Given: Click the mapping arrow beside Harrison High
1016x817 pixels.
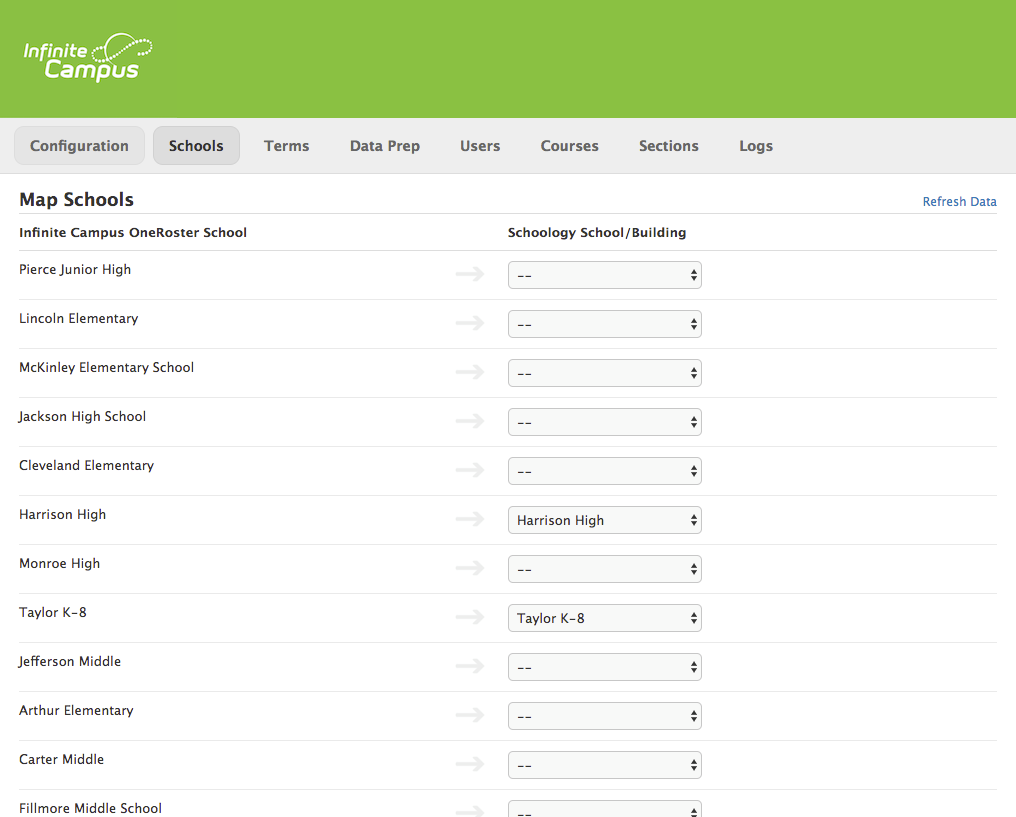Looking at the screenshot, I should click(x=469, y=519).
